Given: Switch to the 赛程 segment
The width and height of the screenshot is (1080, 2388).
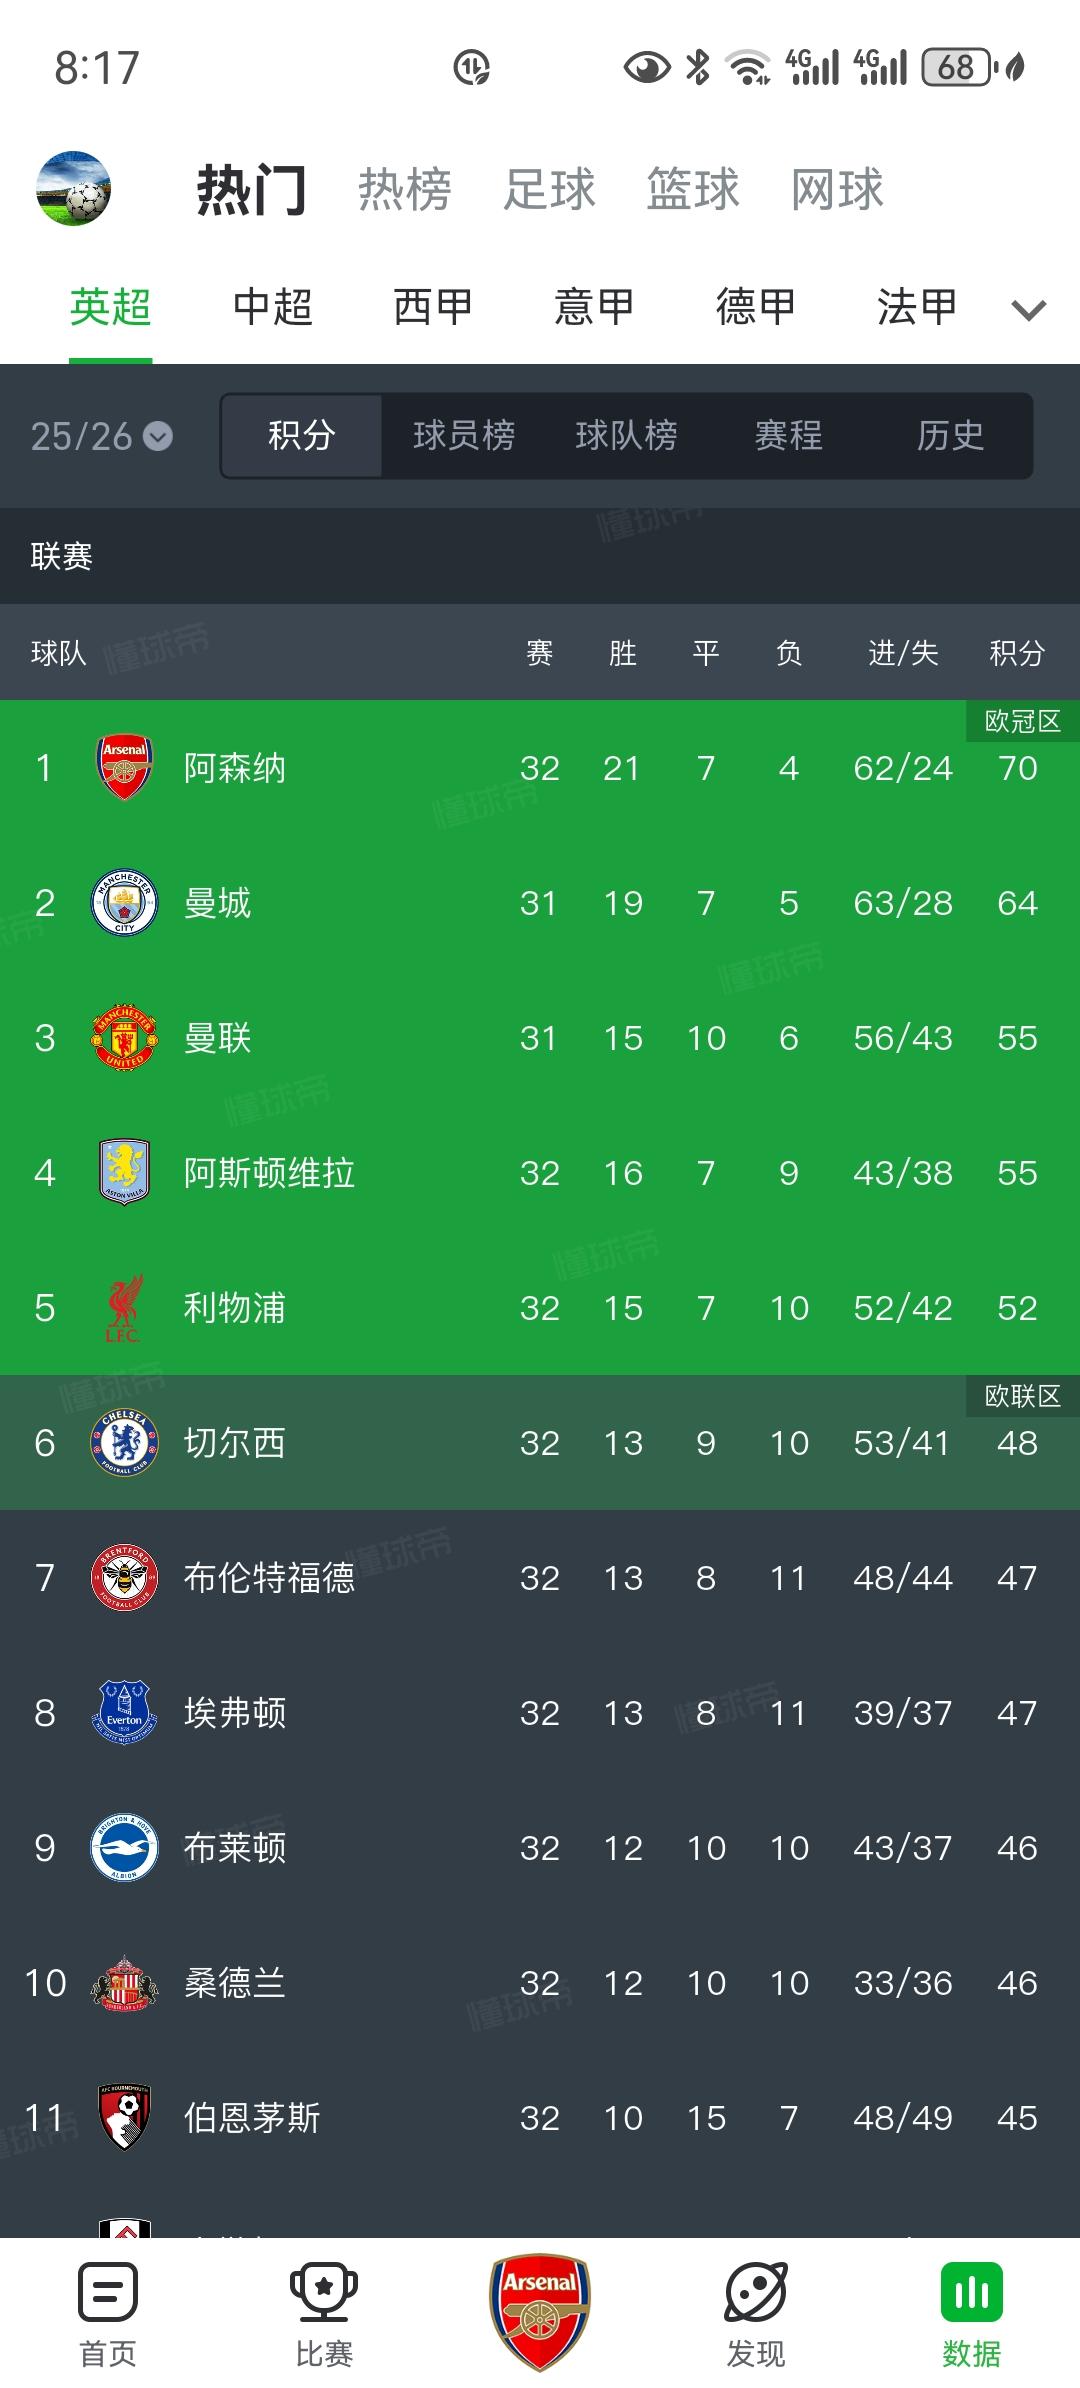Looking at the screenshot, I should [788, 436].
